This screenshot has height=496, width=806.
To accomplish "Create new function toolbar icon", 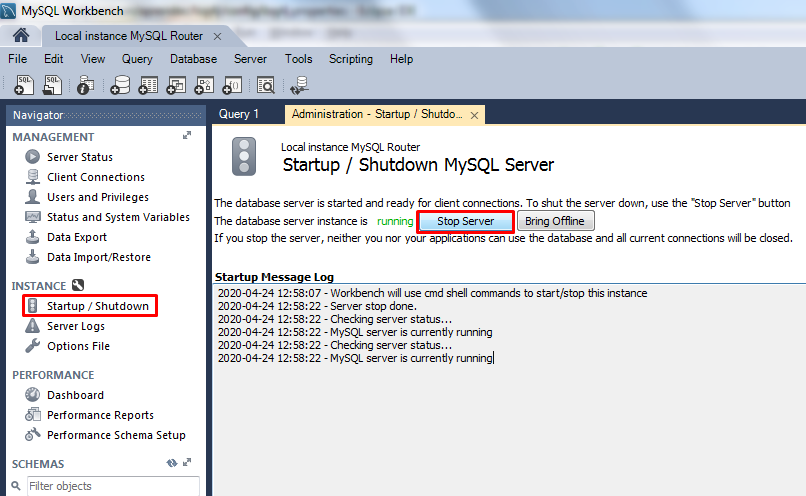I will pyautogui.click(x=232, y=85).
